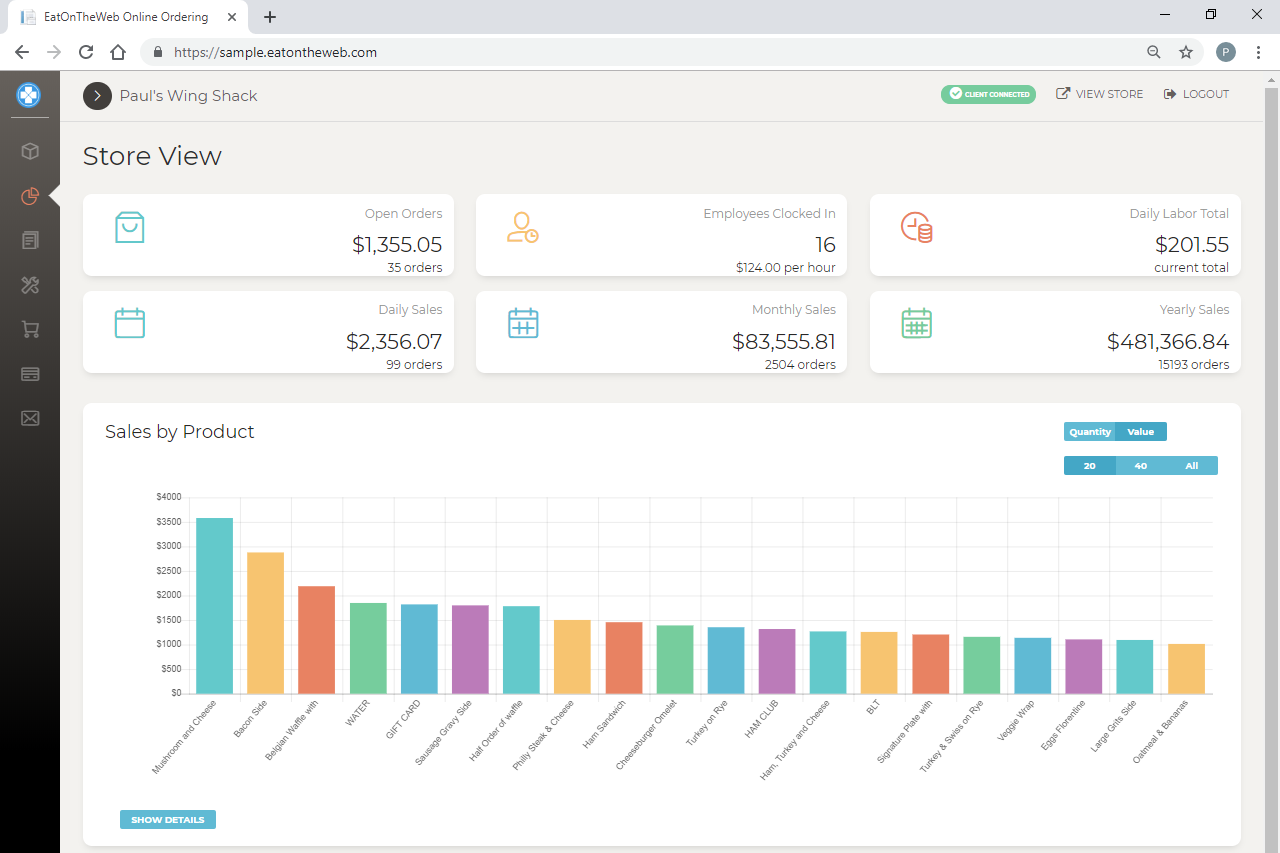Reload the page with the refresh icon
1280x853 pixels.
(86, 52)
